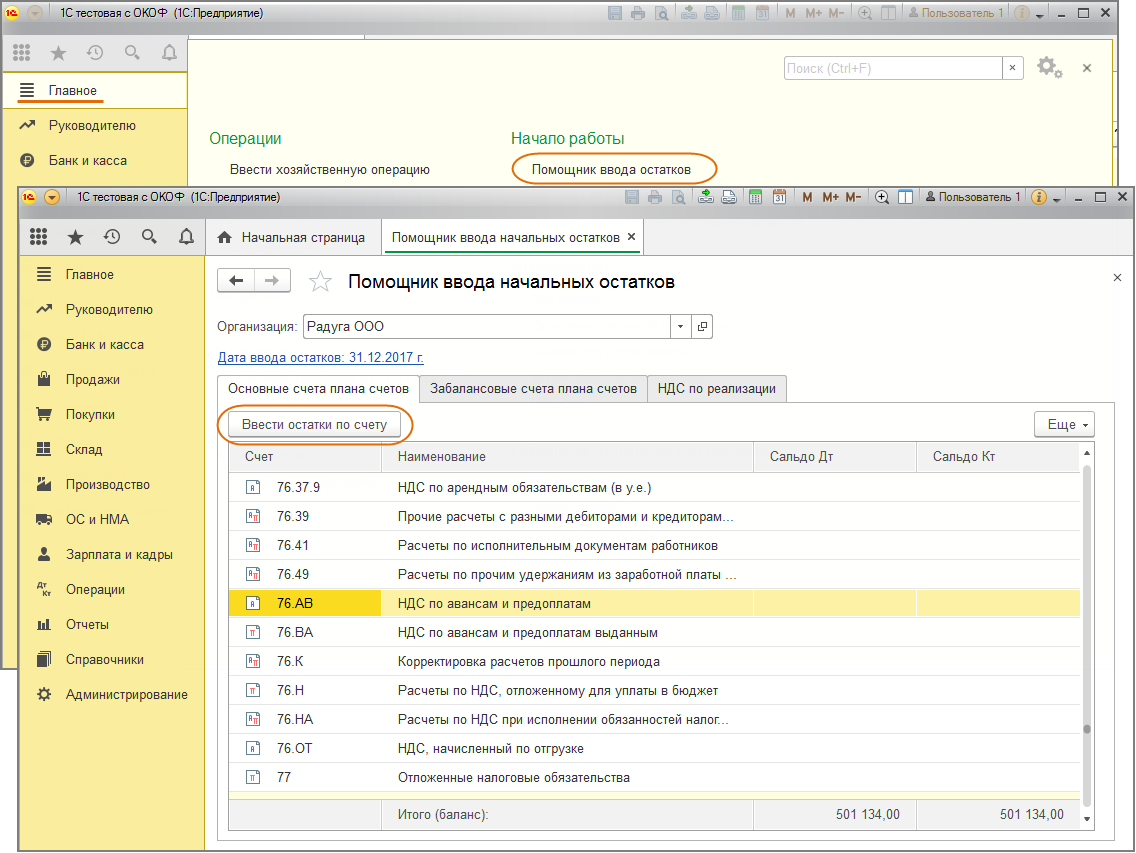Viewport: 1136px width, 853px height.
Task: Go forward with the right arrow button
Action: pos(272,281)
